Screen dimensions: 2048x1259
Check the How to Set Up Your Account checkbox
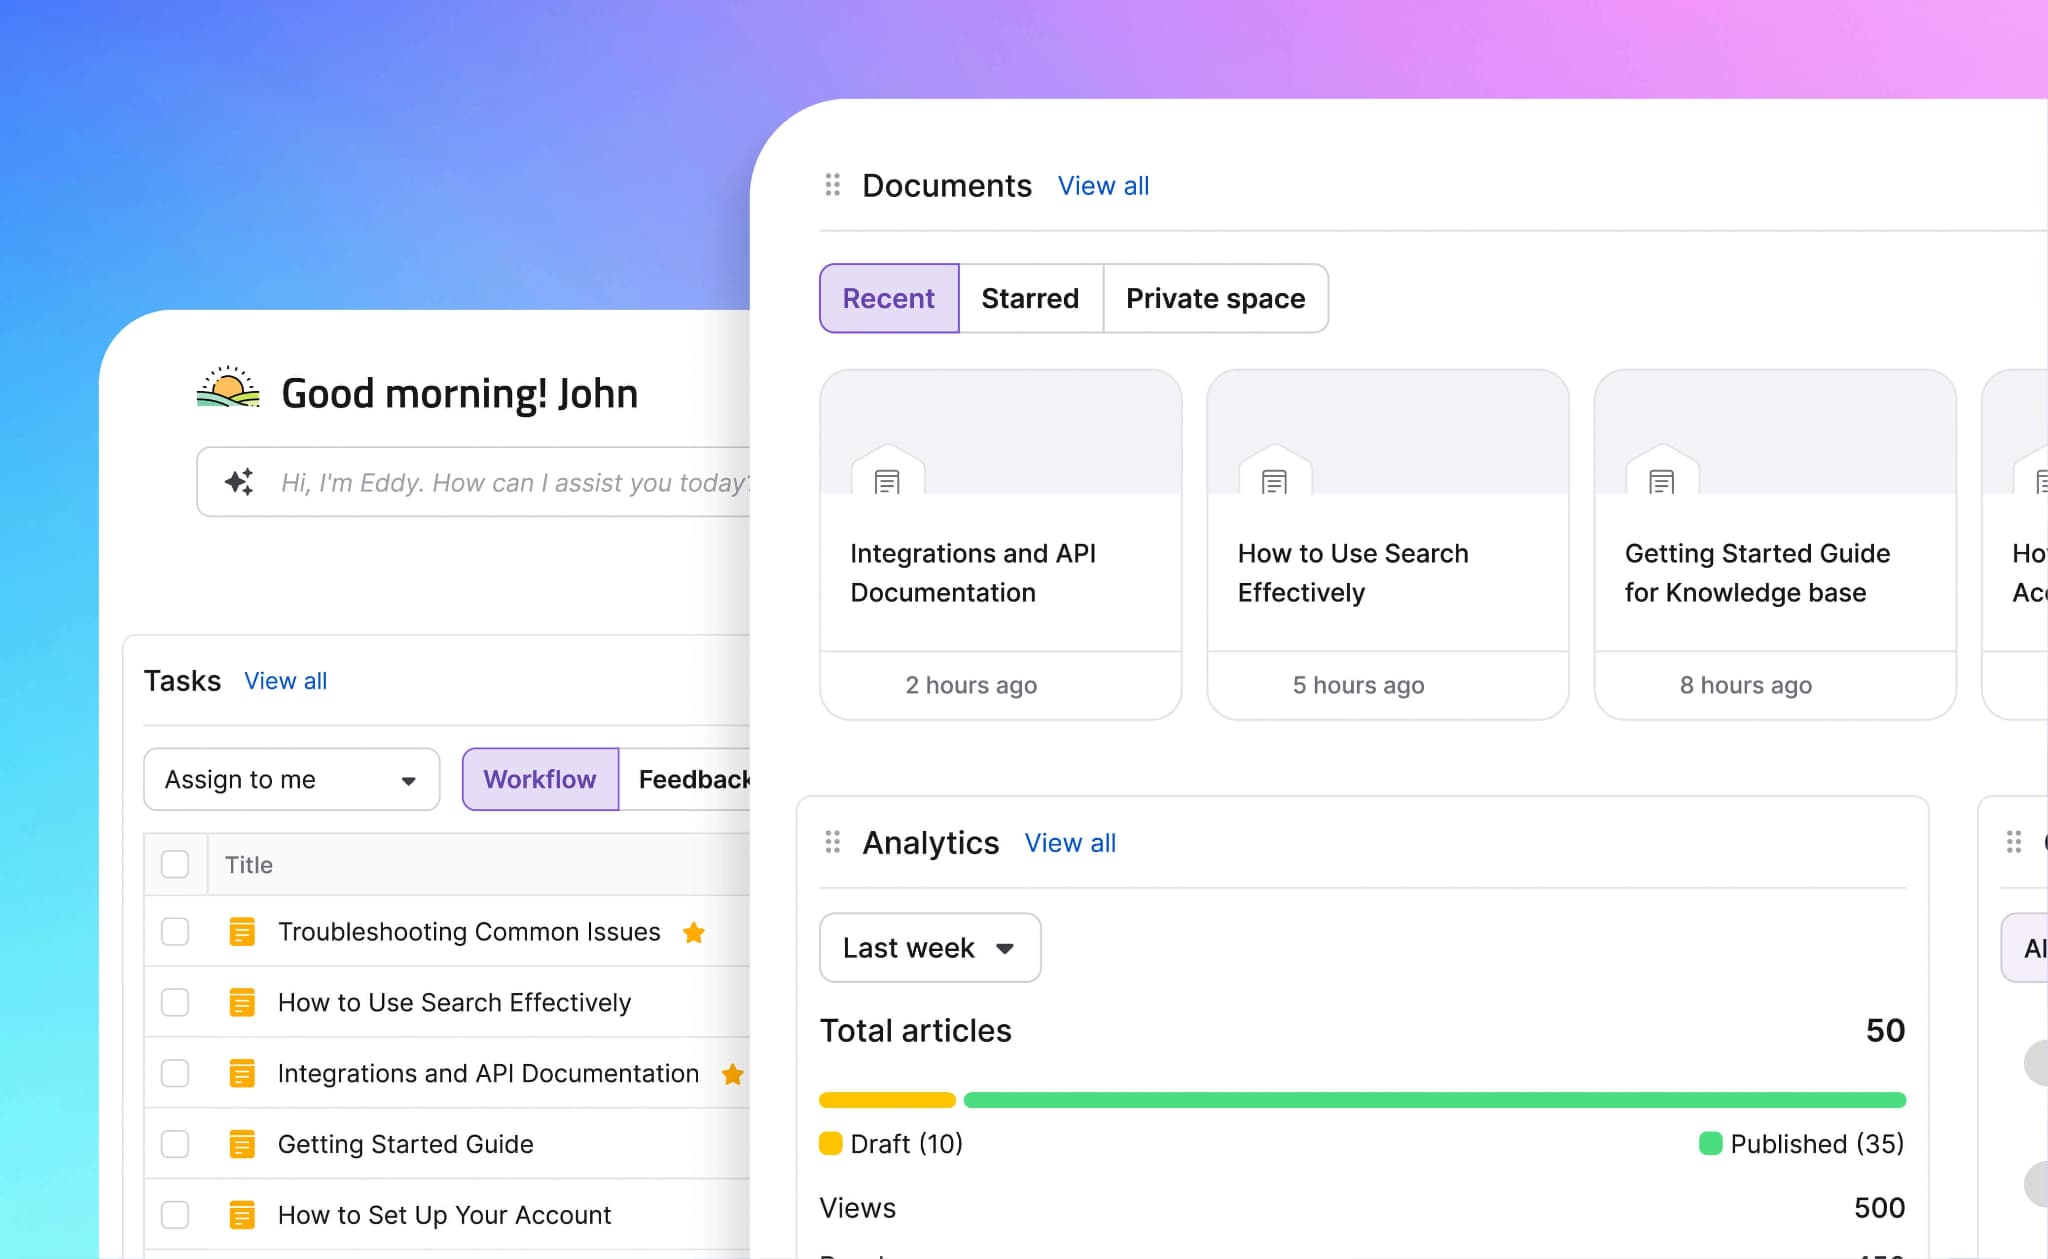[x=175, y=1215]
